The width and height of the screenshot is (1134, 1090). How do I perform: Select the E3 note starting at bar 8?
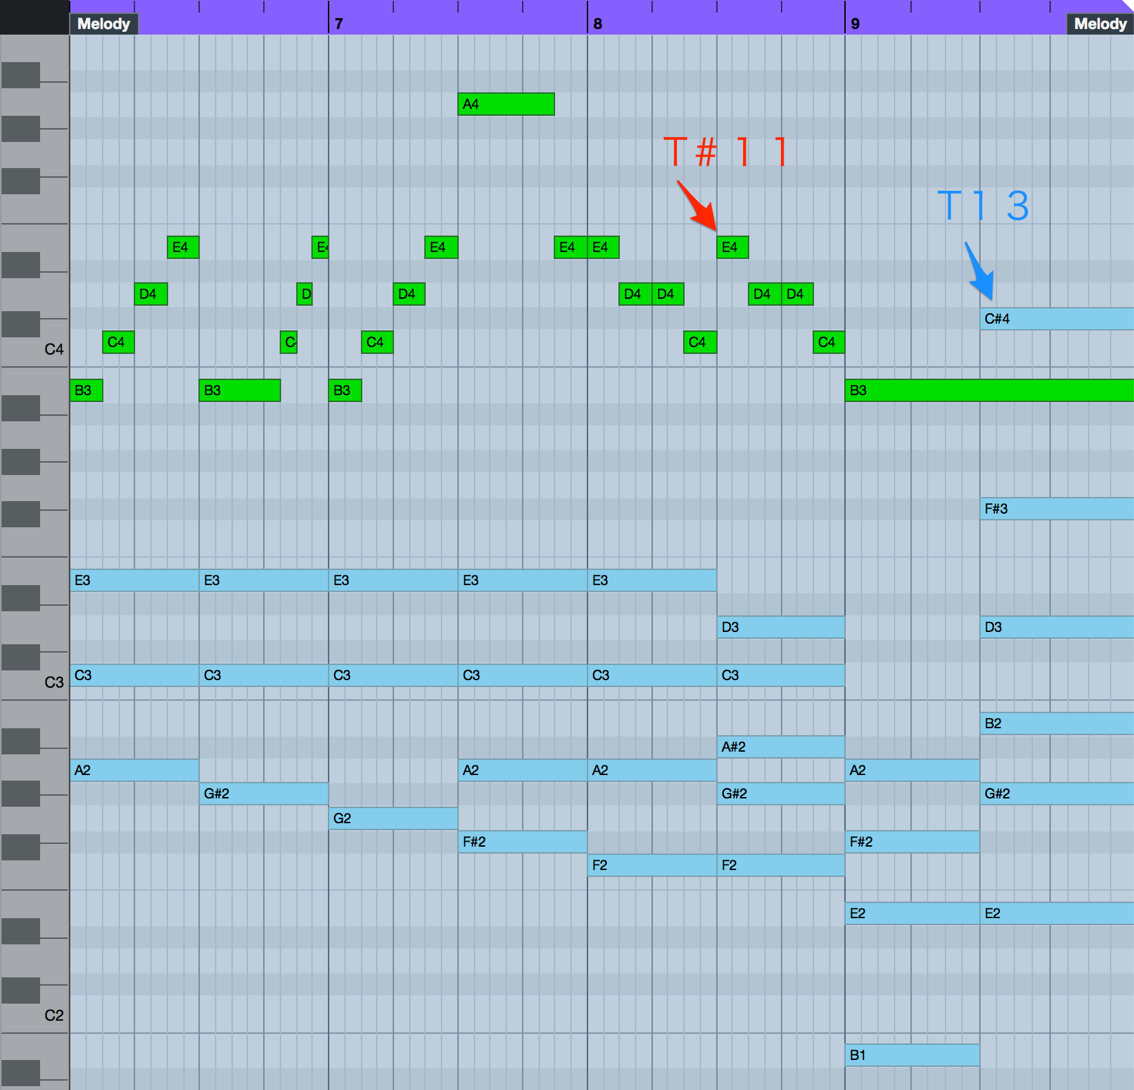point(652,580)
